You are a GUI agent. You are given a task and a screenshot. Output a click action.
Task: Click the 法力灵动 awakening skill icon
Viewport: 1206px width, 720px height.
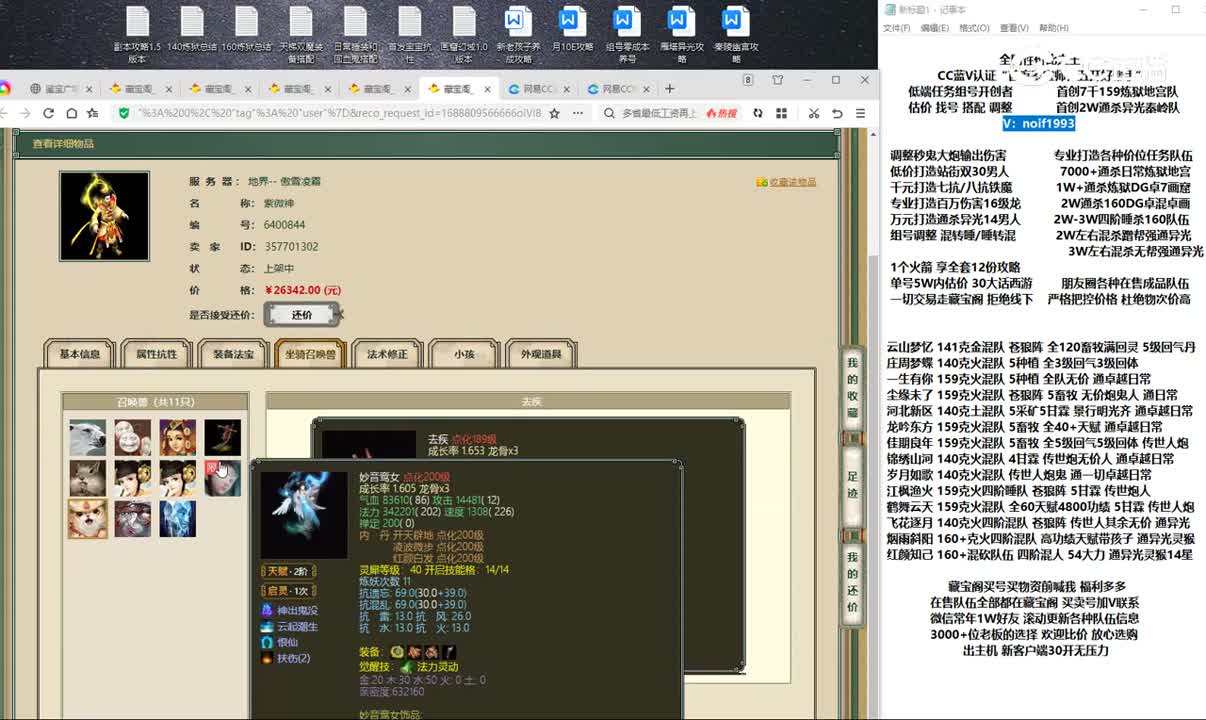pos(406,666)
